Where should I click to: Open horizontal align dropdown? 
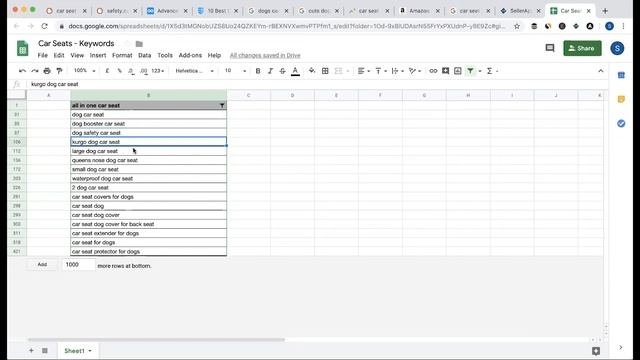pos(364,71)
